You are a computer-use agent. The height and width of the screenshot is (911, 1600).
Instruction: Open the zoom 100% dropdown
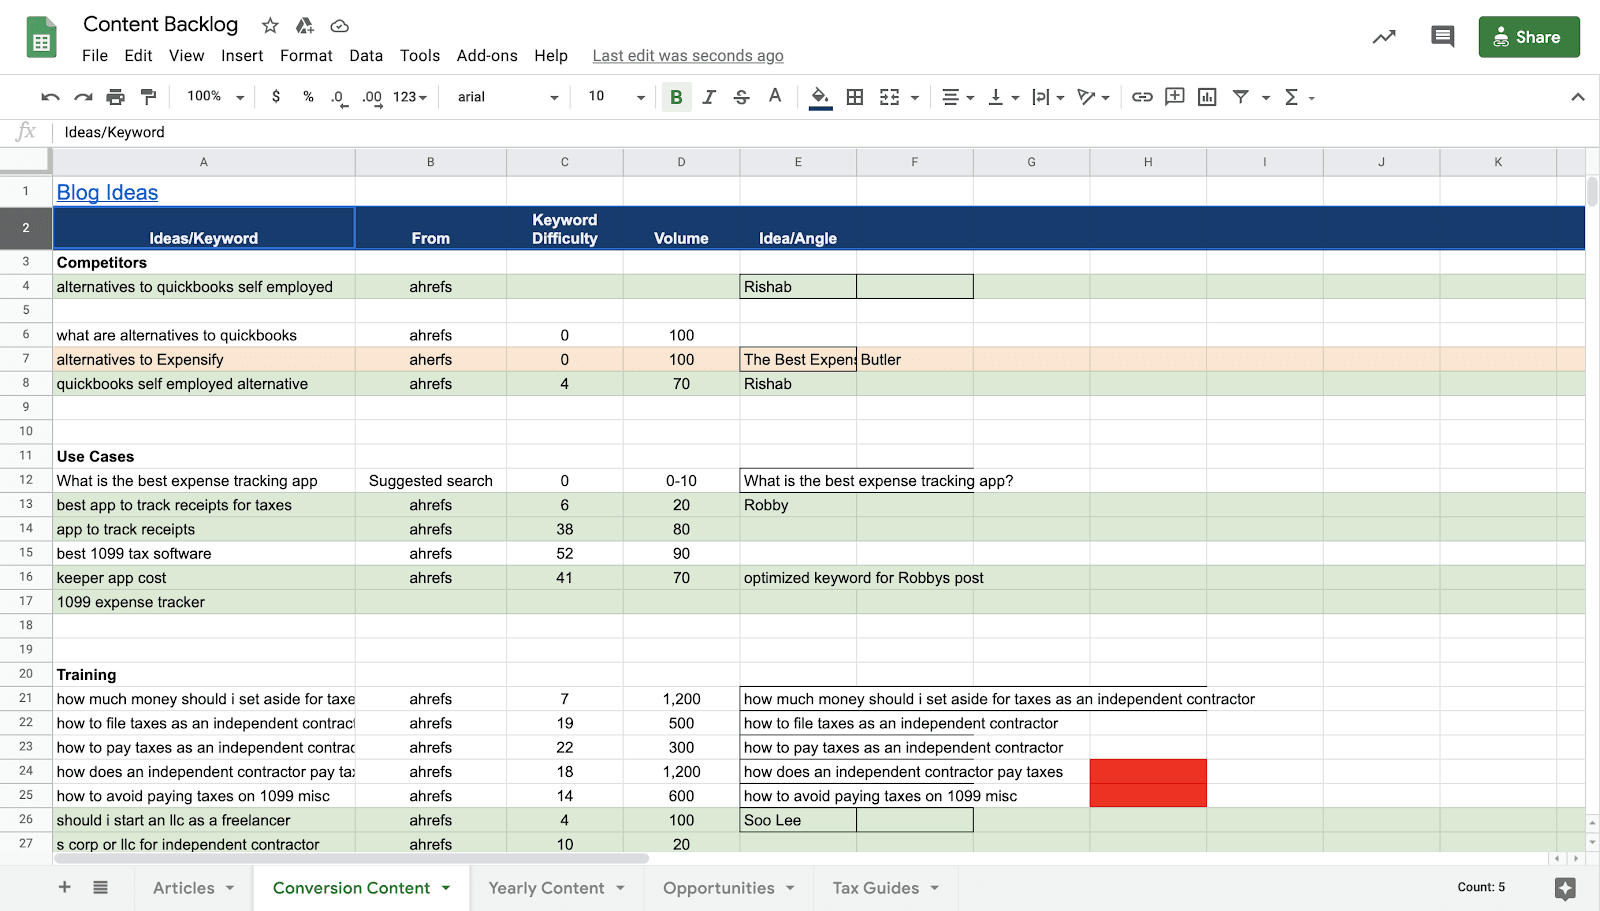click(x=215, y=97)
